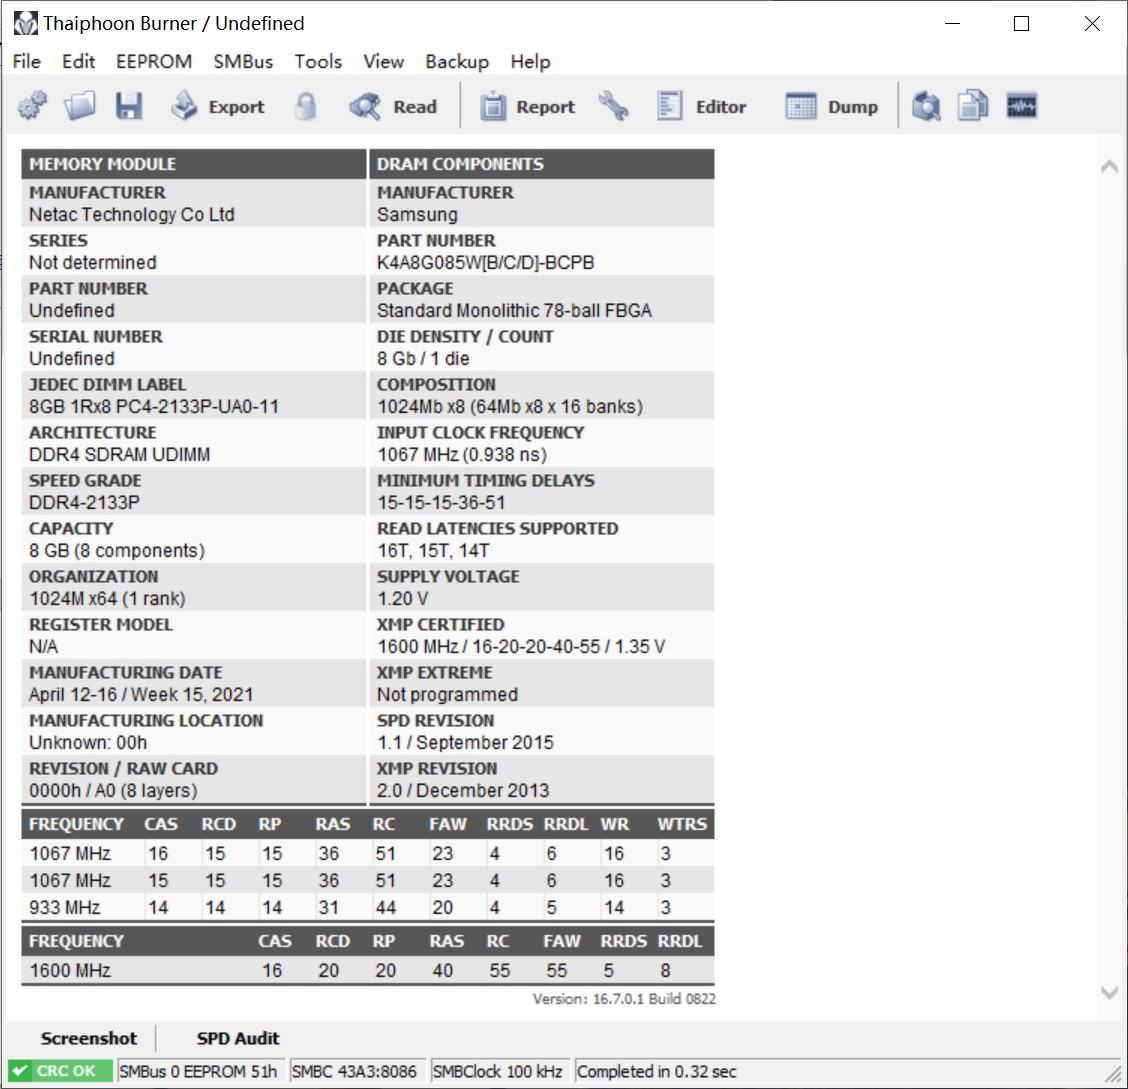This screenshot has width=1128, height=1089.
Task: Open the File menu
Action: pyautogui.click(x=27, y=62)
